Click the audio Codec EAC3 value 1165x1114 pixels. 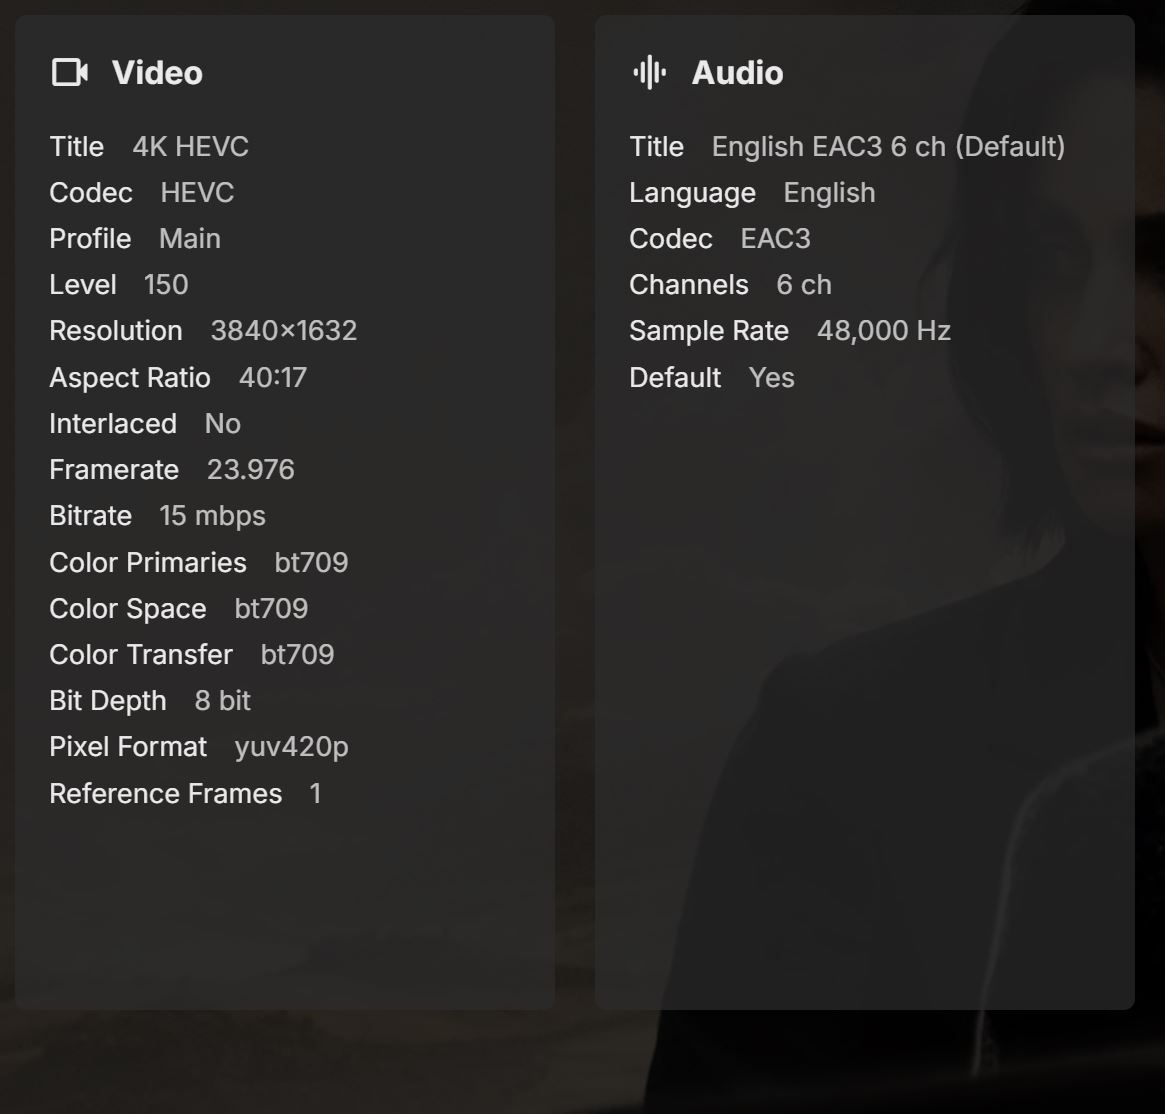click(776, 239)
